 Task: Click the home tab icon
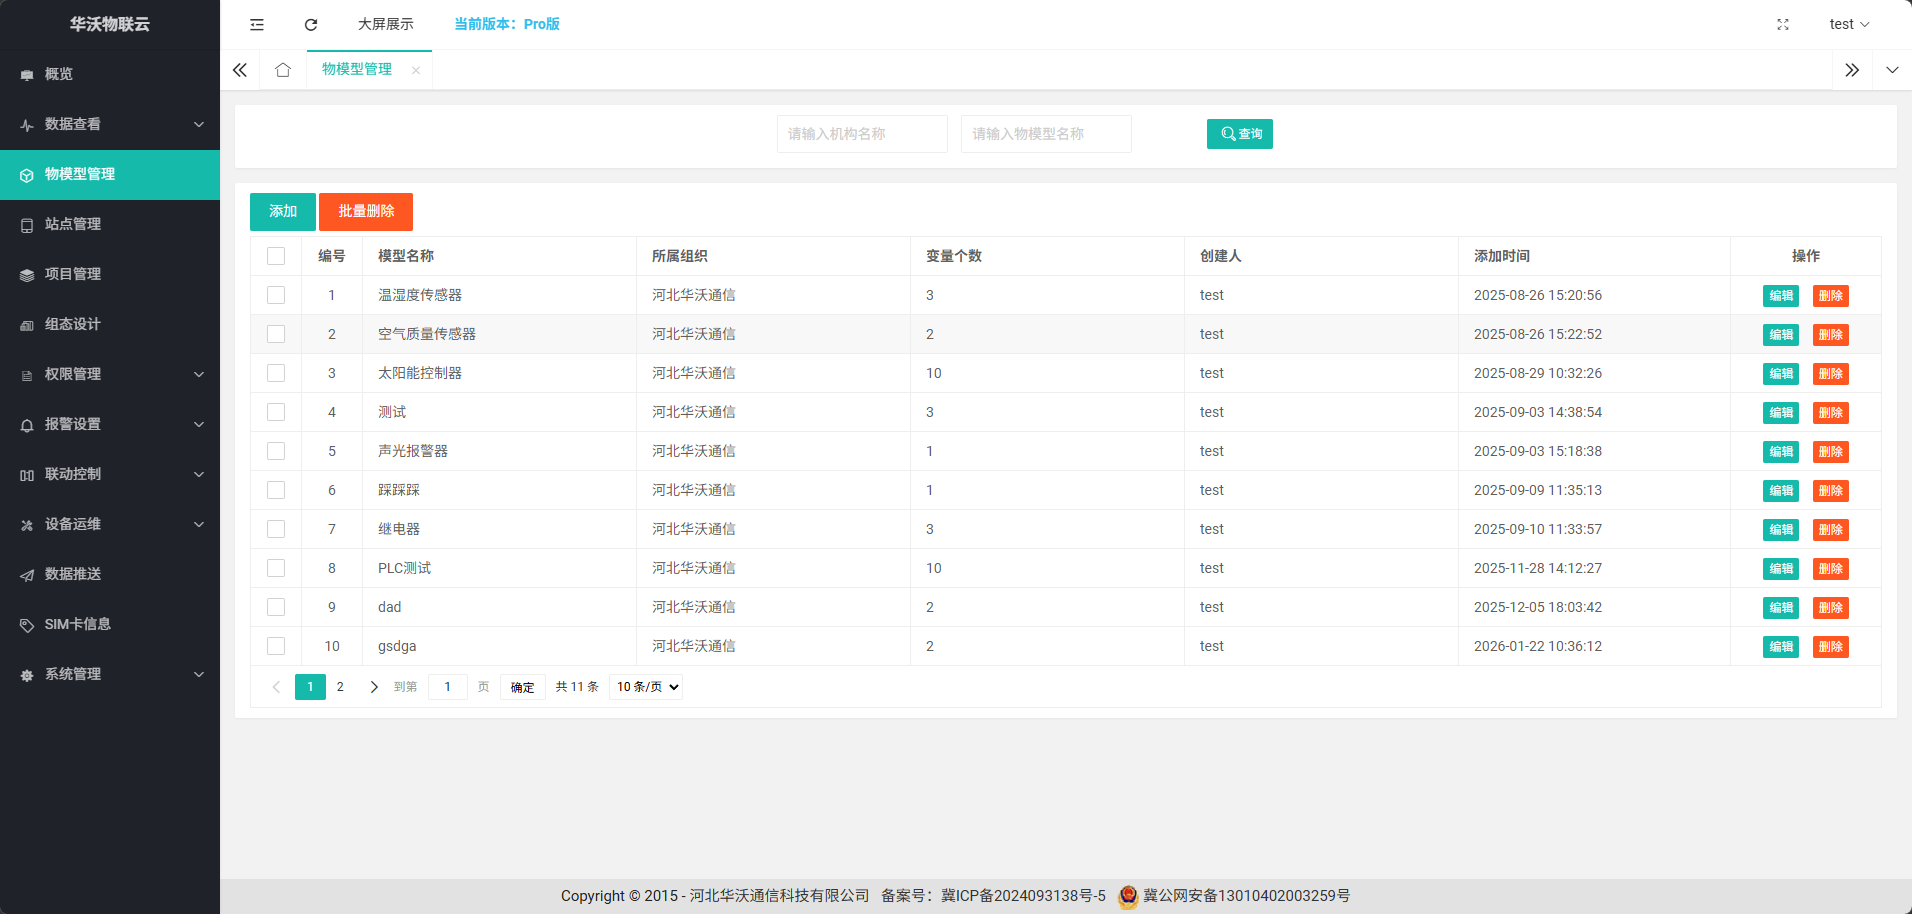[x=283, y=70]
